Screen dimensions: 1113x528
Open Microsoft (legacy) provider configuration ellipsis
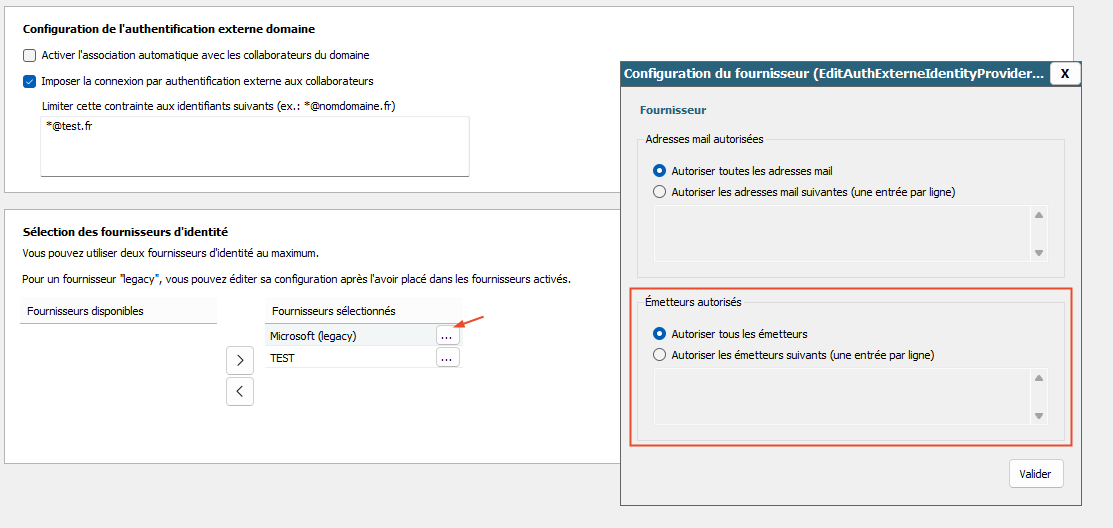pos(448,336)
